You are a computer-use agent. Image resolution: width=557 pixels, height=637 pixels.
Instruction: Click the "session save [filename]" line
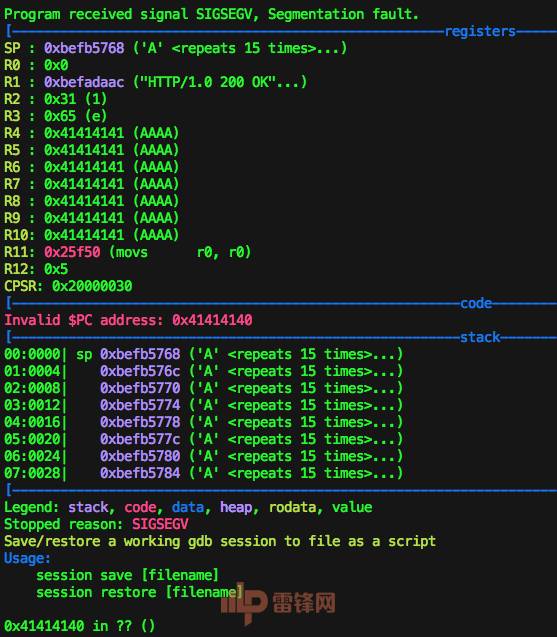(128, 576)
